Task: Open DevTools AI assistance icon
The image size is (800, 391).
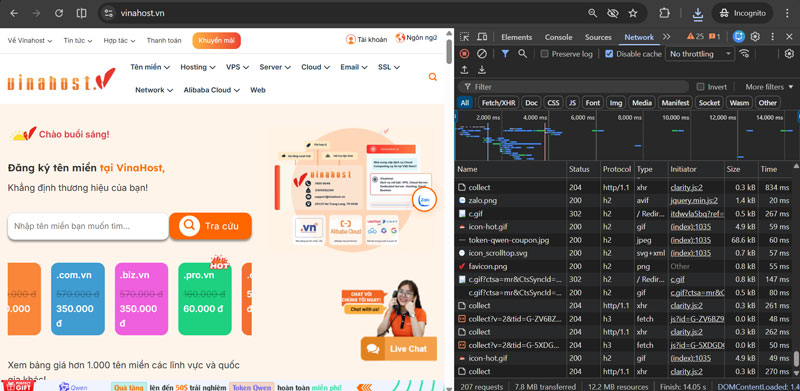Action: (x=738, y=37)
